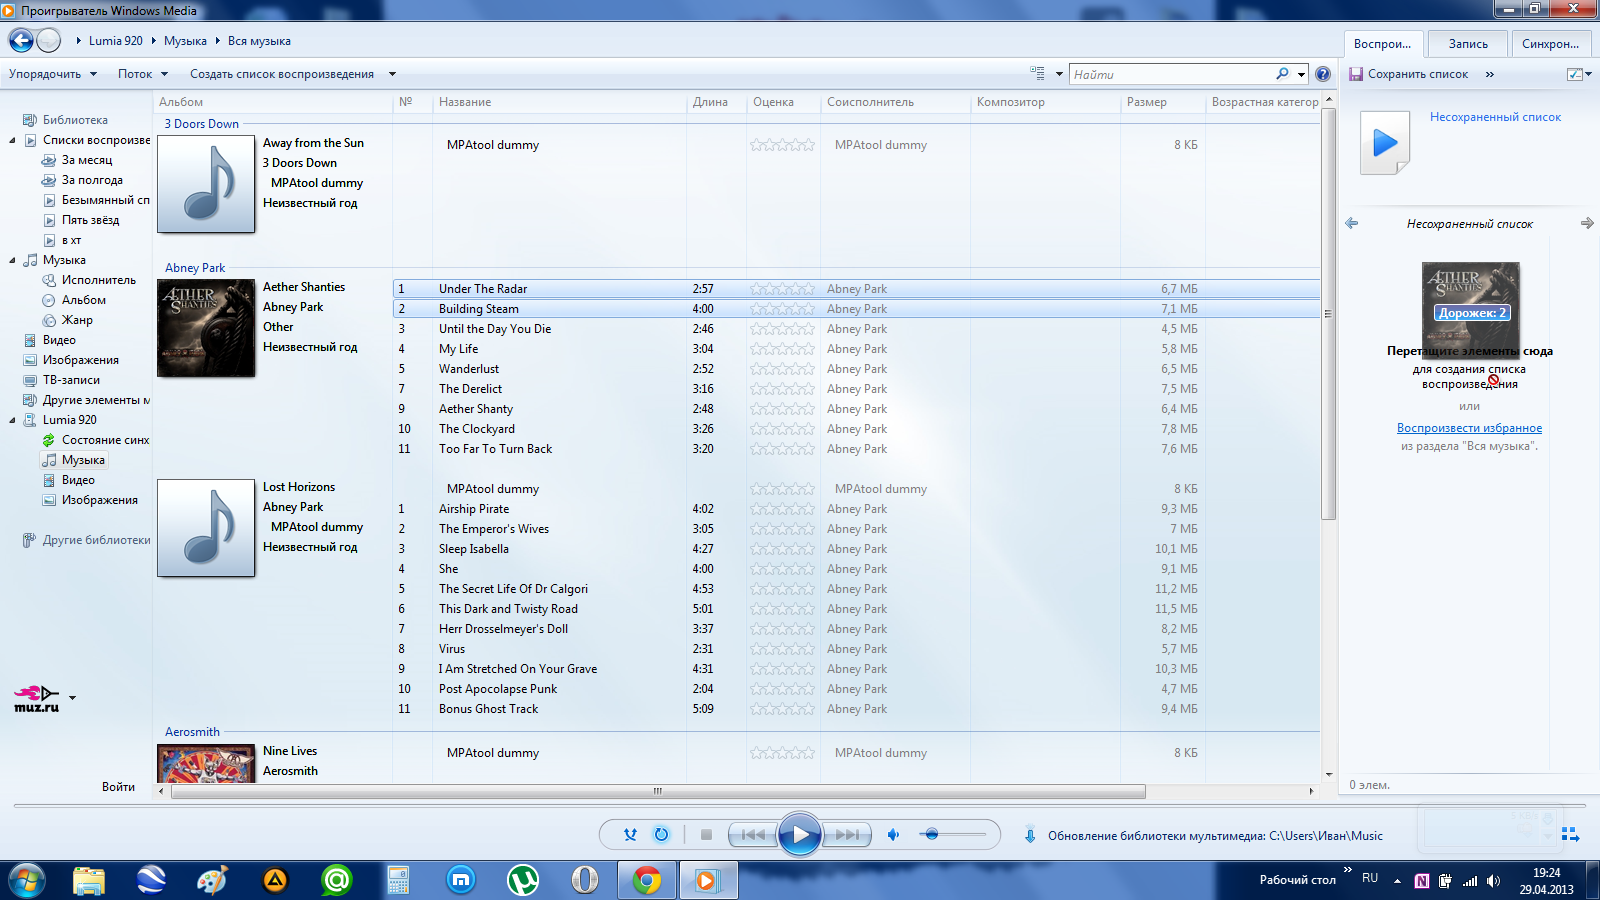Show more commands chevron next to Сохранить список
The height and width of the screenshot is (900, 1600).
click(x=1489, y=74)
